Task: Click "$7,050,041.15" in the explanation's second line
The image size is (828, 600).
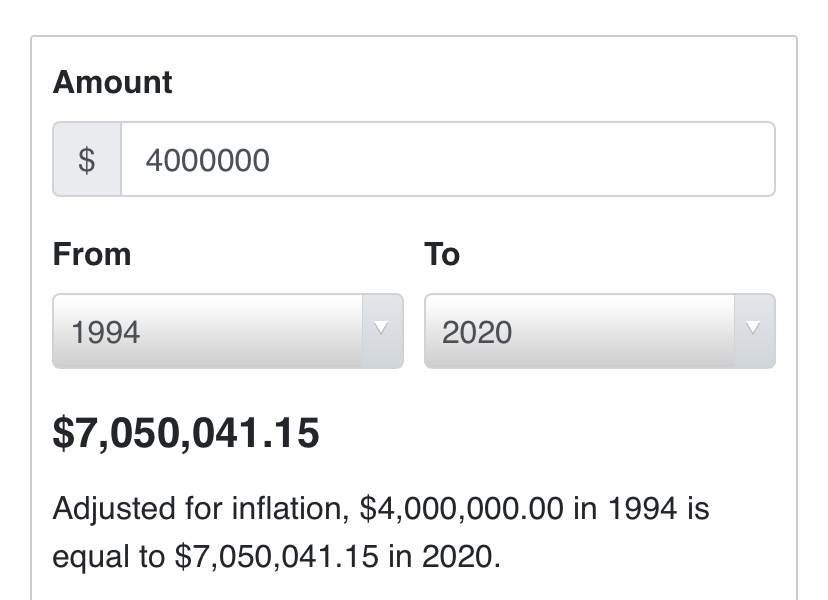Action: tap(277, 556)
